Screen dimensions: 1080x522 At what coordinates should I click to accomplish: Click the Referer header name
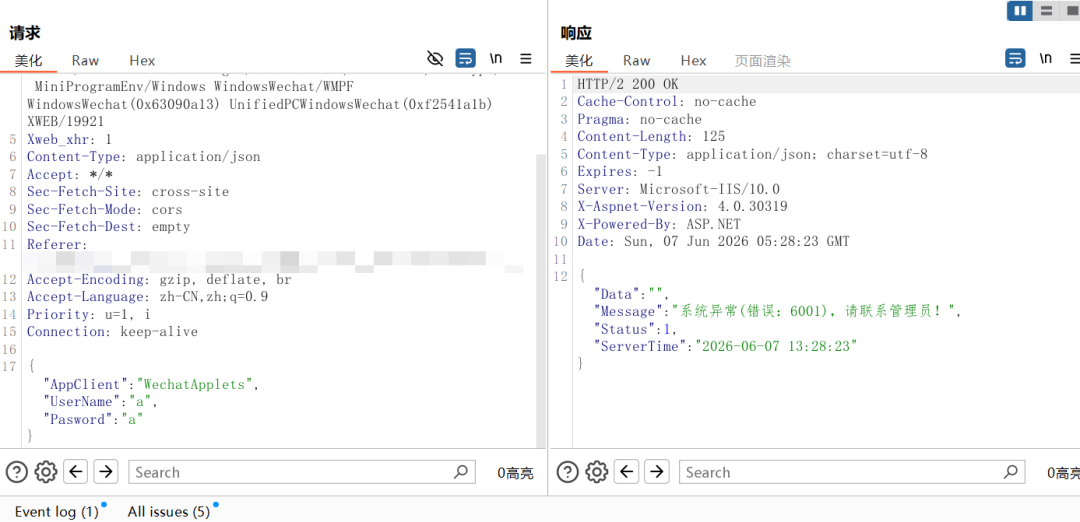click(57, 244)
